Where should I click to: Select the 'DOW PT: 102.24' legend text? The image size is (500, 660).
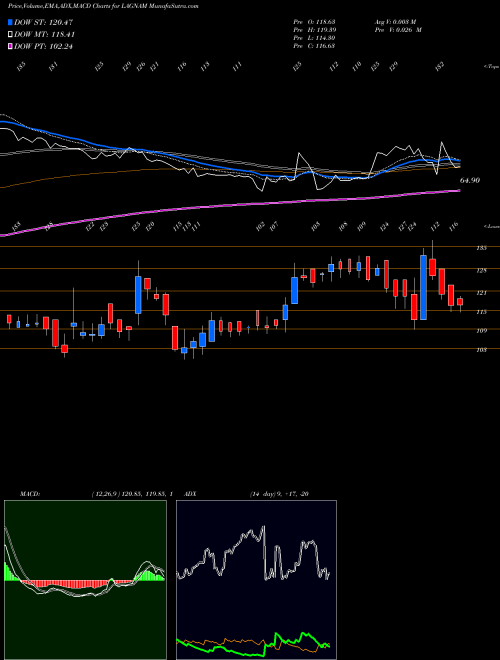(43, 46)
